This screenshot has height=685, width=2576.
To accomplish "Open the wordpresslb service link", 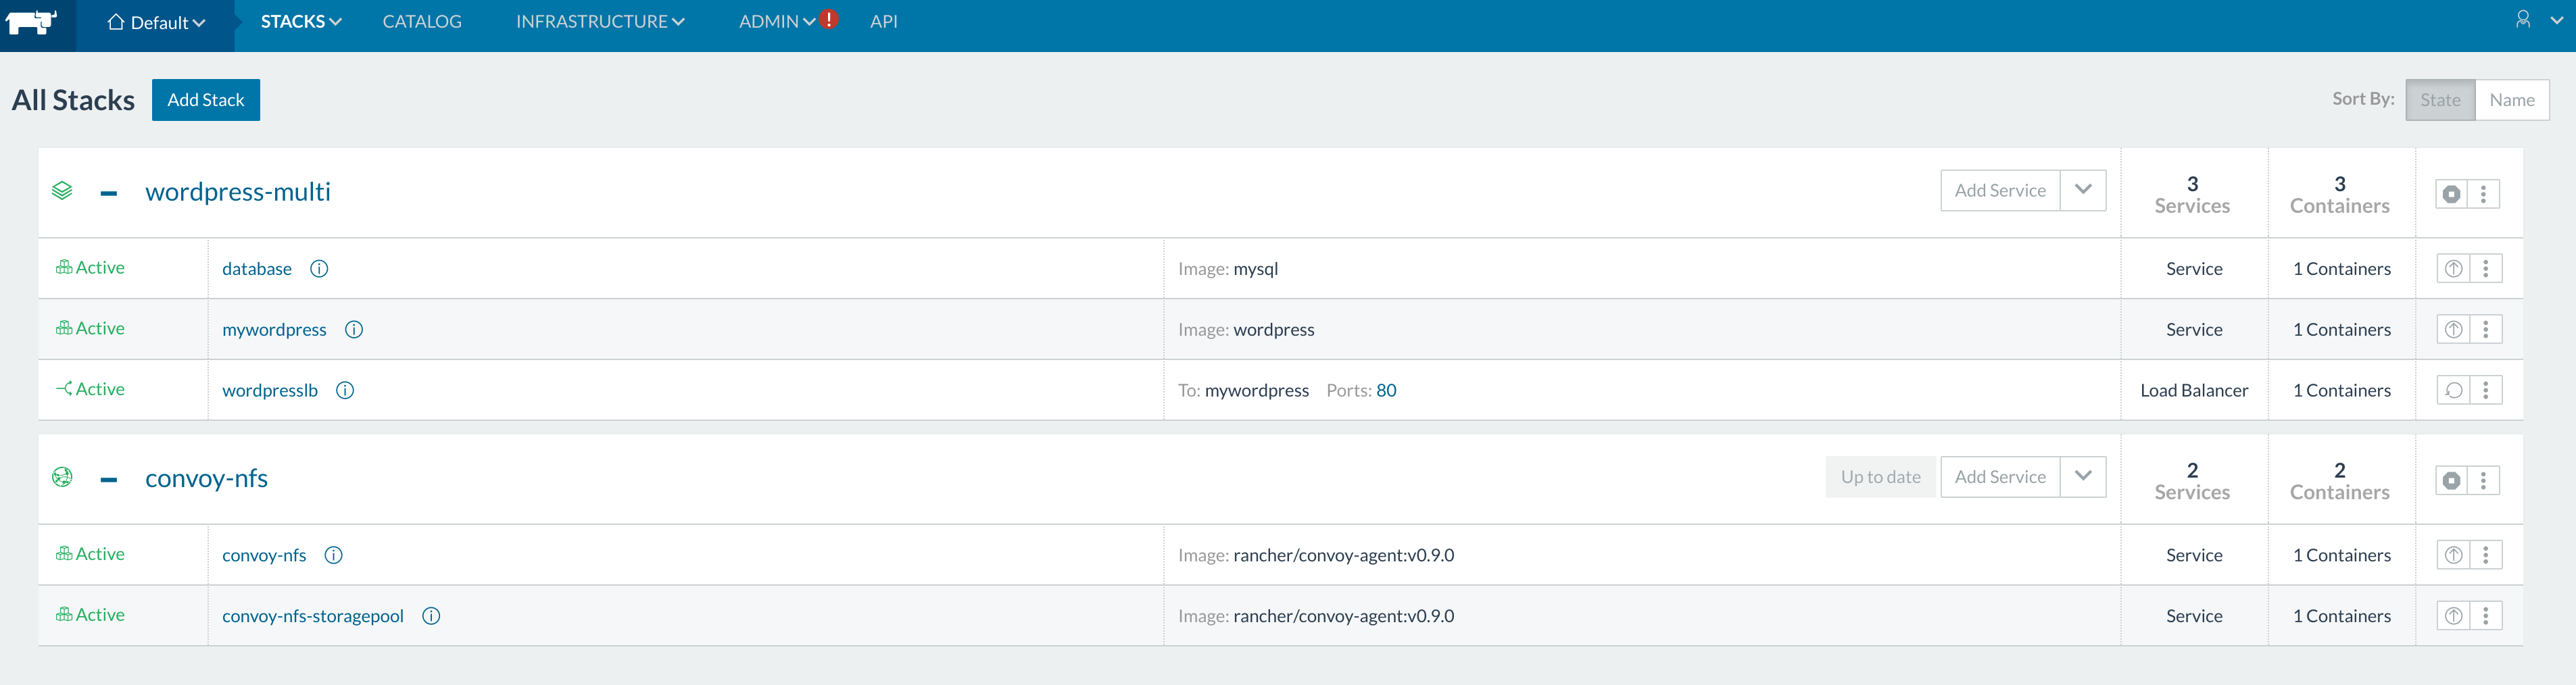I will [x=270, y=391].
